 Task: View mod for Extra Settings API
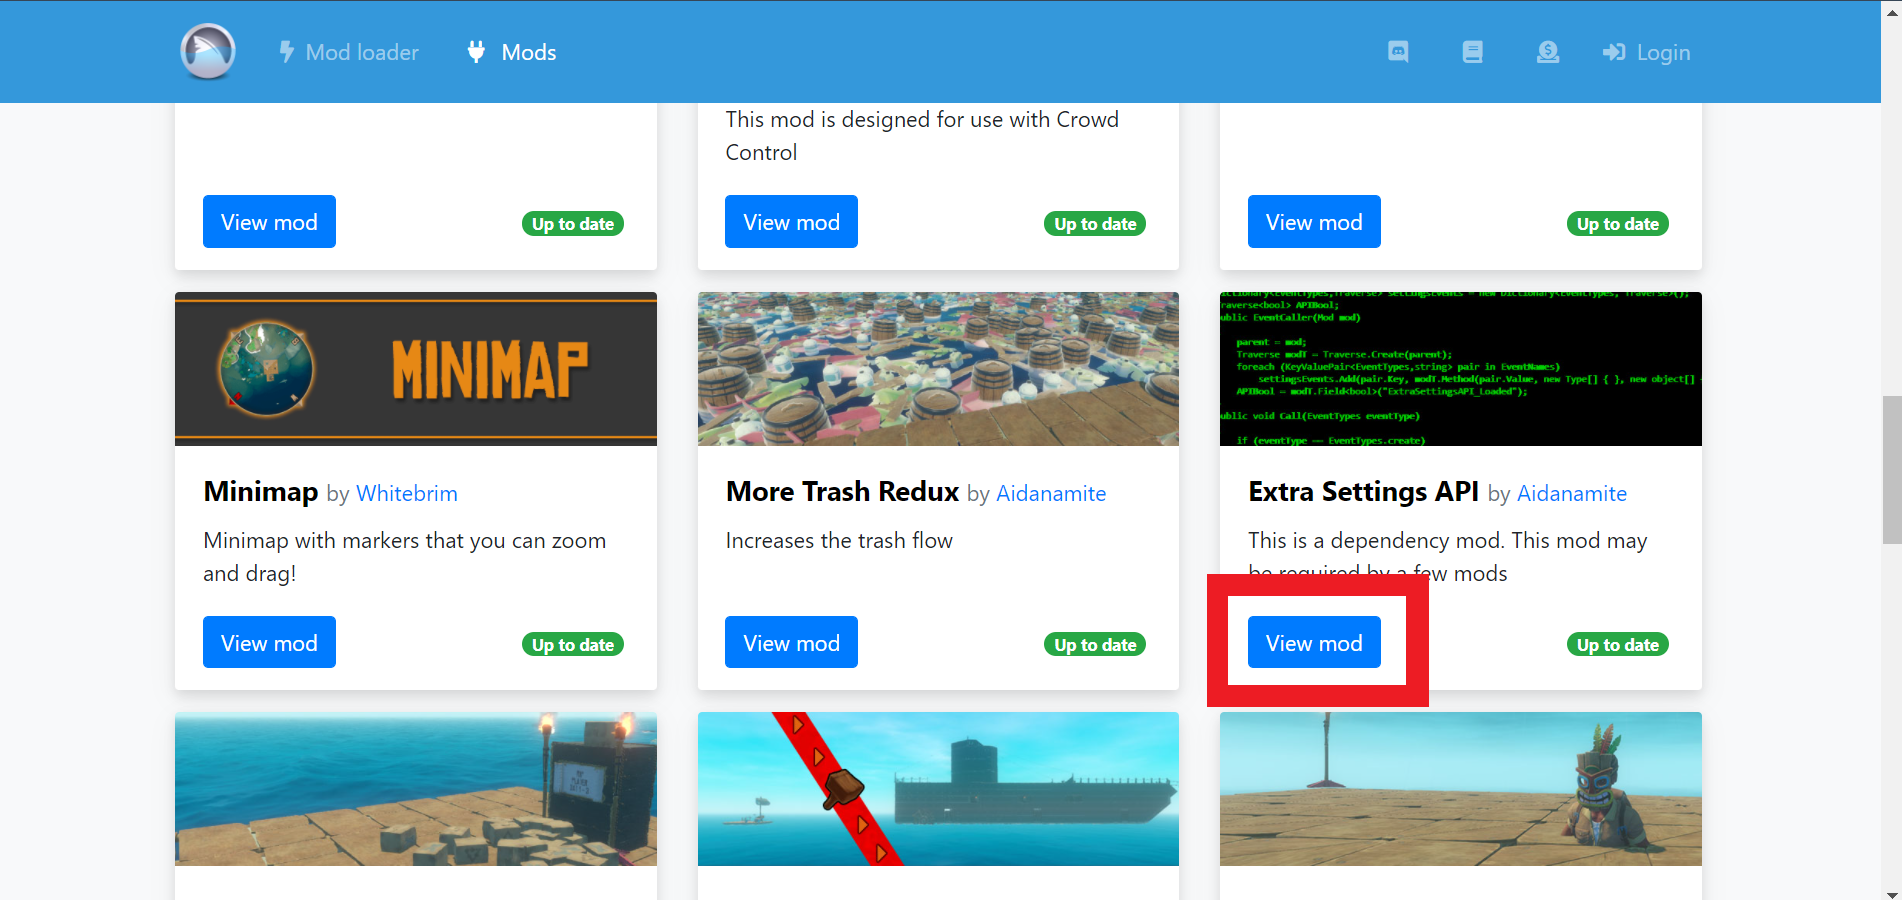coord(1314,642)
